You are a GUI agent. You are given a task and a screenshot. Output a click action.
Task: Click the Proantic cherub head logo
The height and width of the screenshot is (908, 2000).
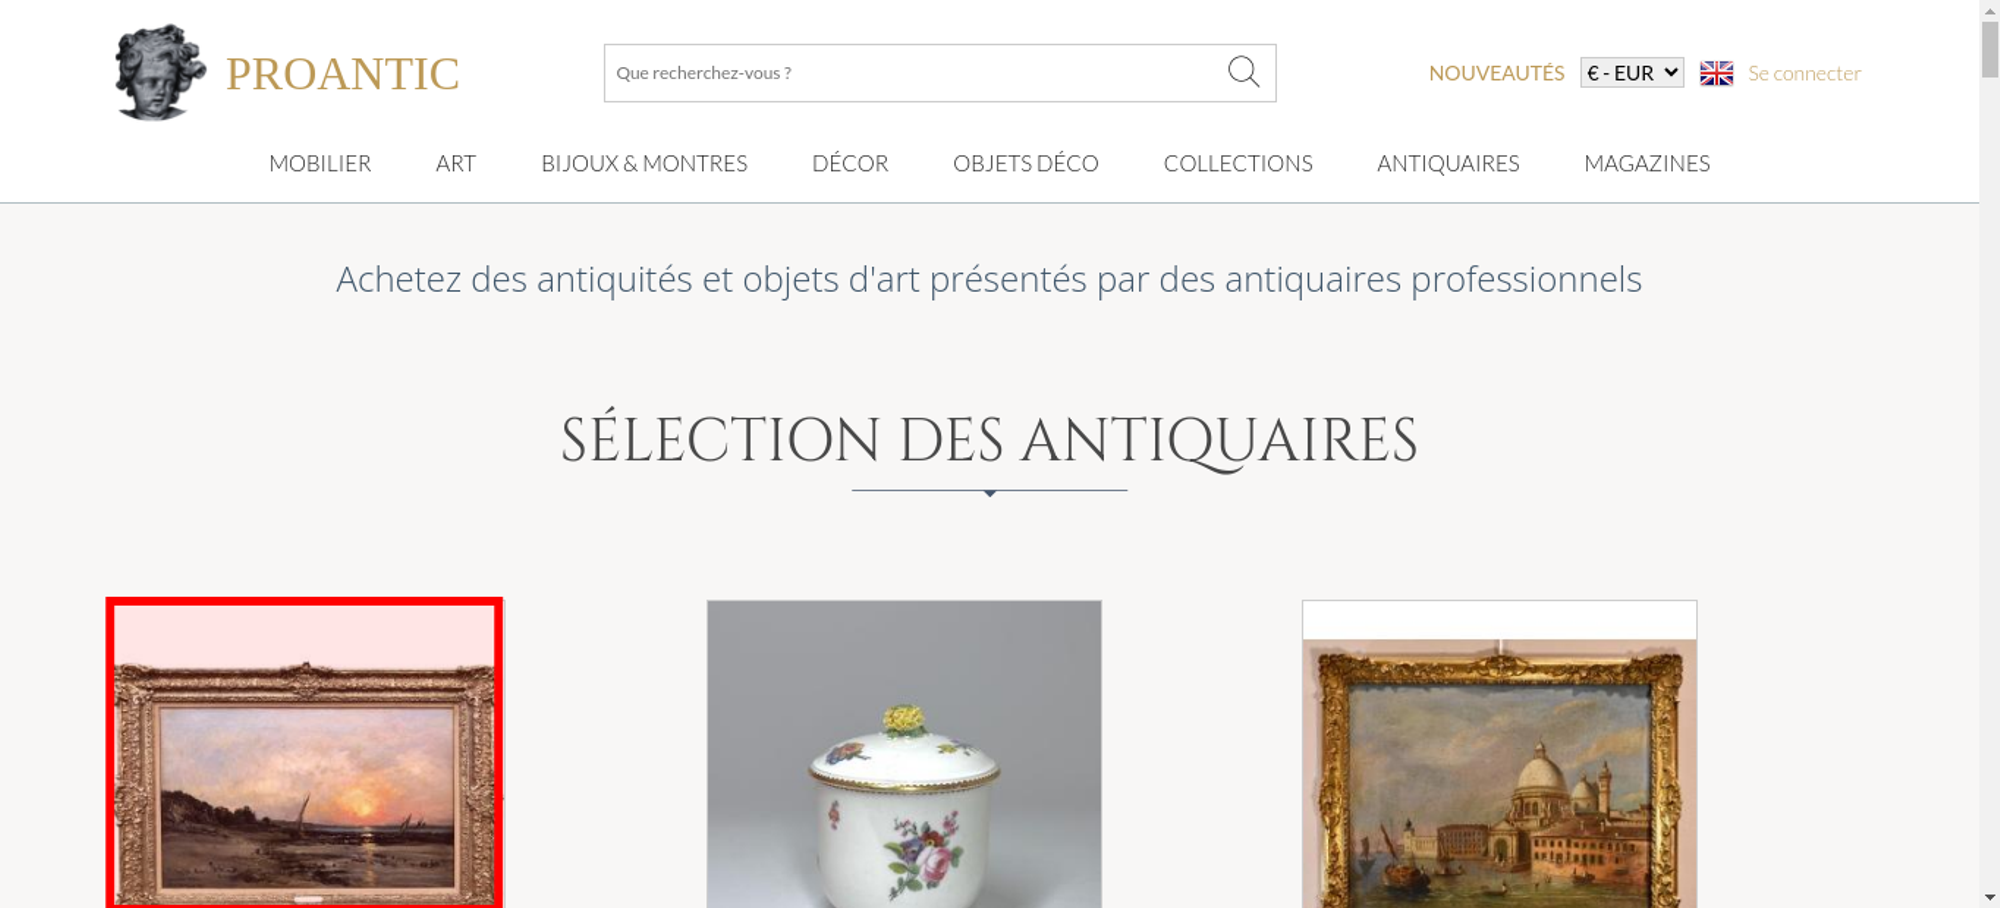click(x=160, y=73)
